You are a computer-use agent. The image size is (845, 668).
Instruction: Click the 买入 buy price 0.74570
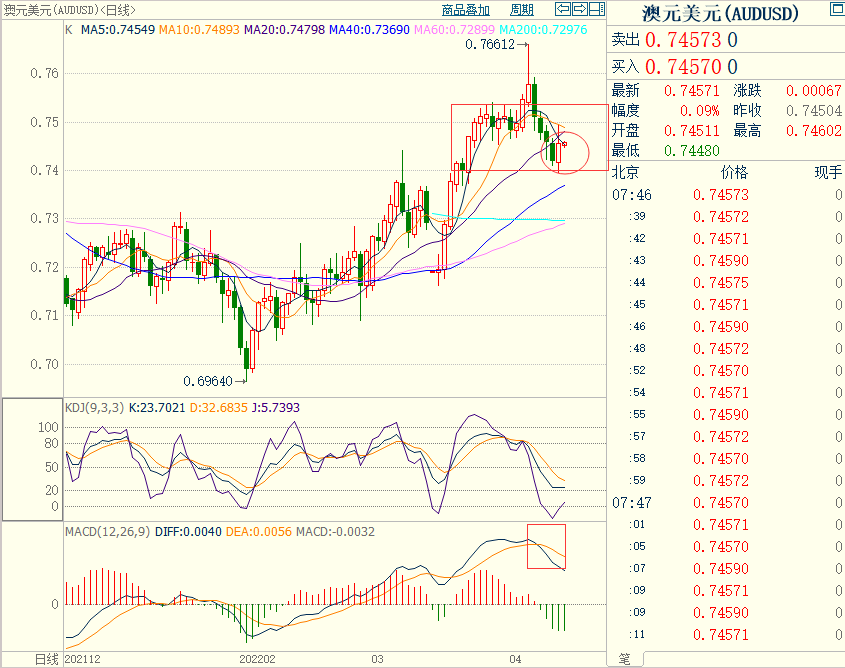(x=683, y=67)
